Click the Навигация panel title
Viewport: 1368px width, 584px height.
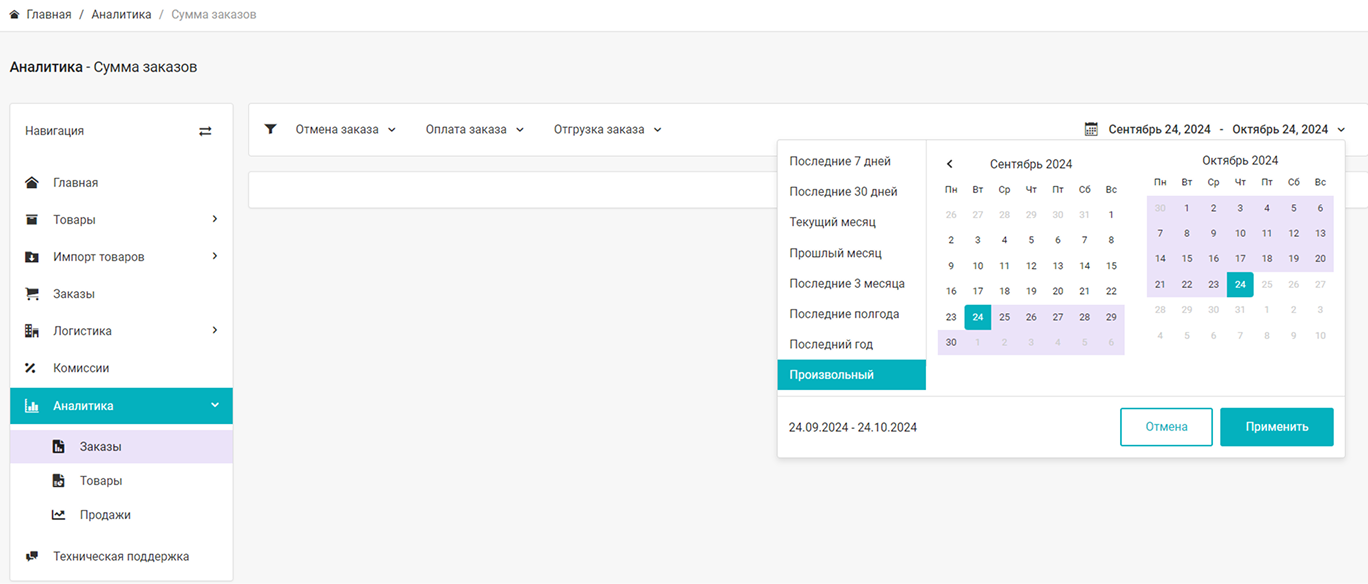pos(55,131)
